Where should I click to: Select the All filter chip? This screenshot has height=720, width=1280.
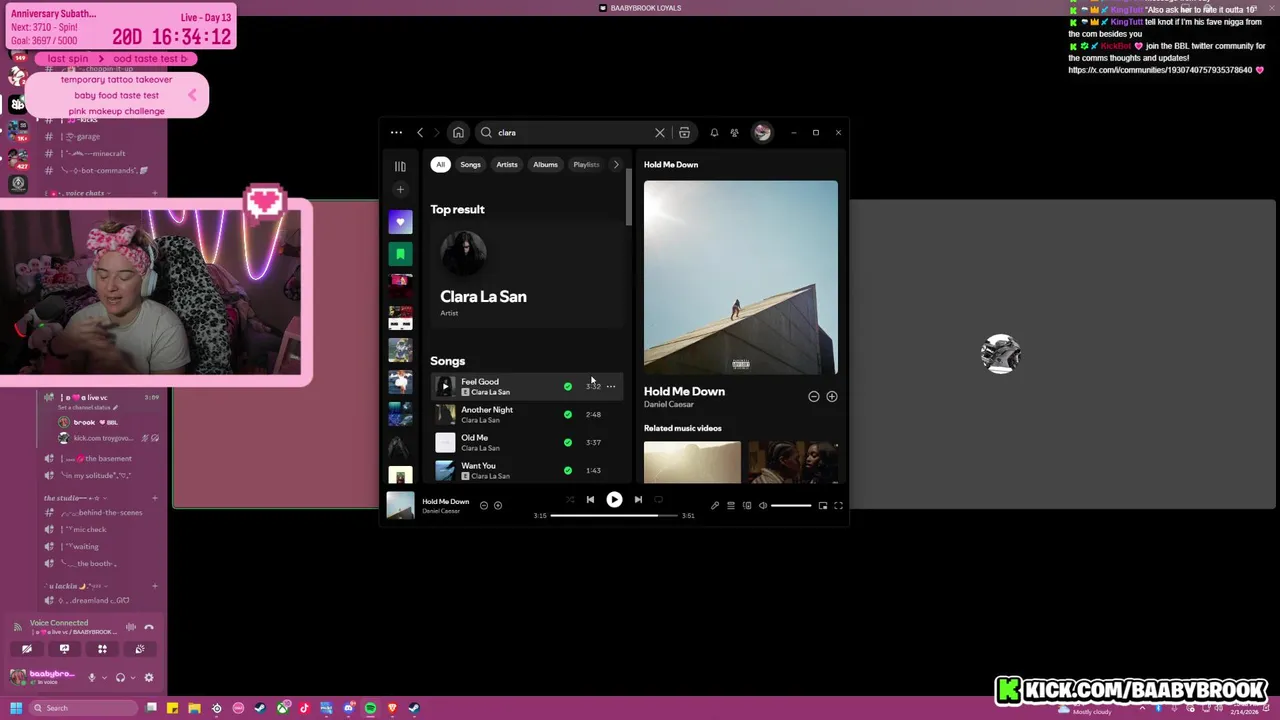(440, 164)
